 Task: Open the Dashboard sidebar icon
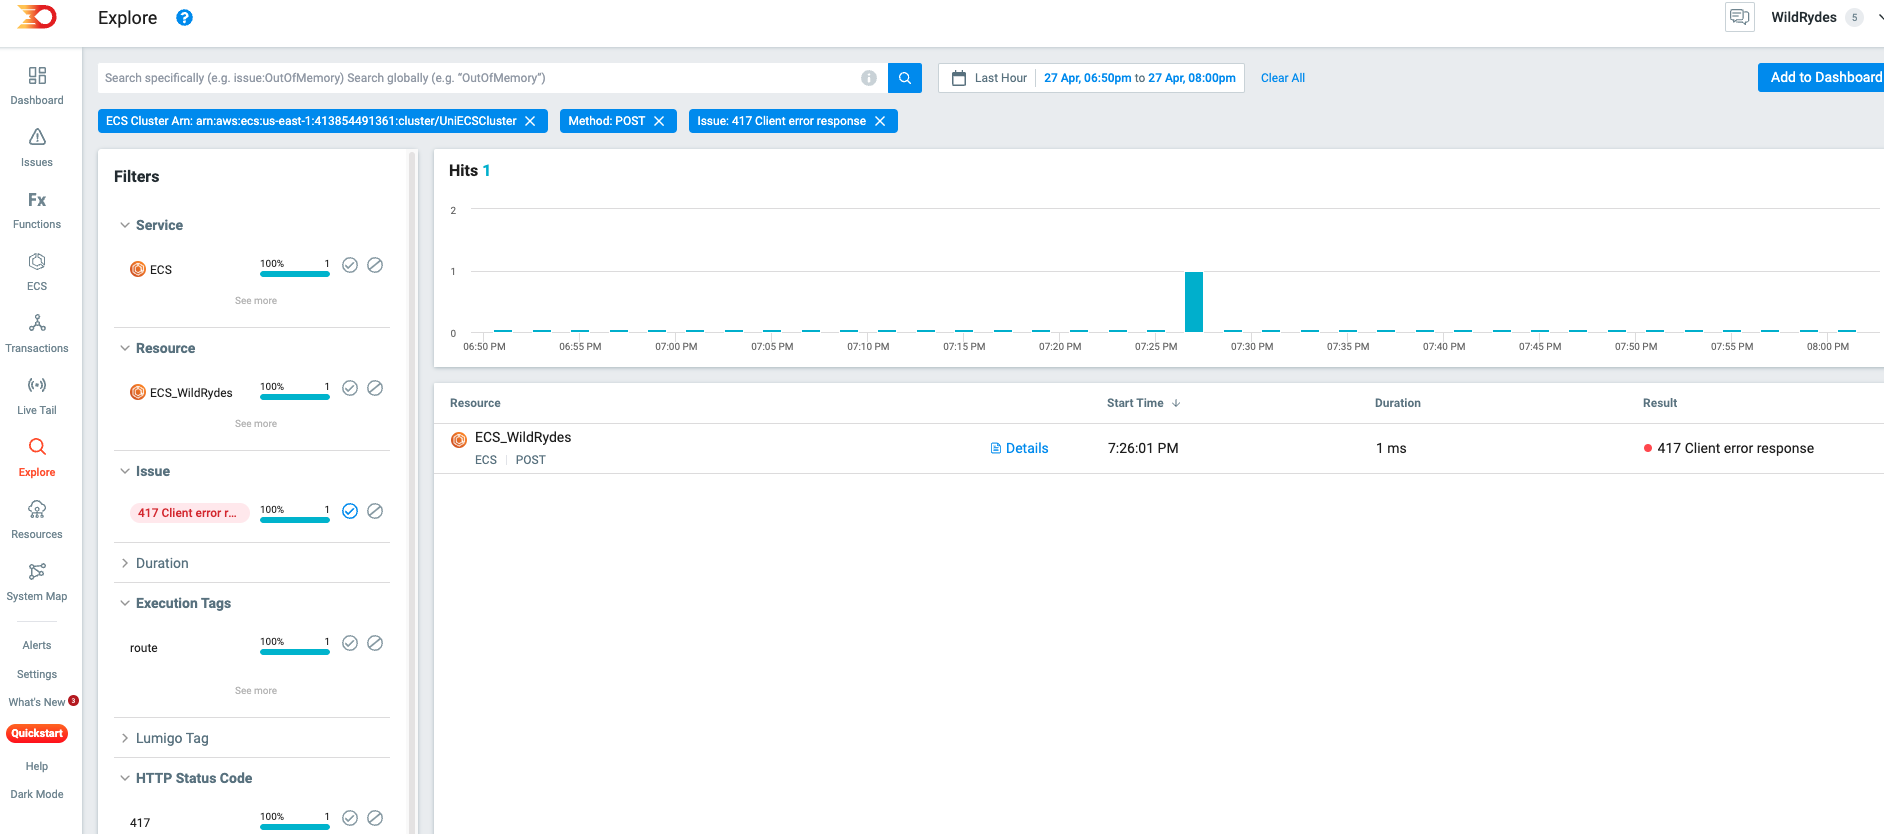click(x=37, y=76)
